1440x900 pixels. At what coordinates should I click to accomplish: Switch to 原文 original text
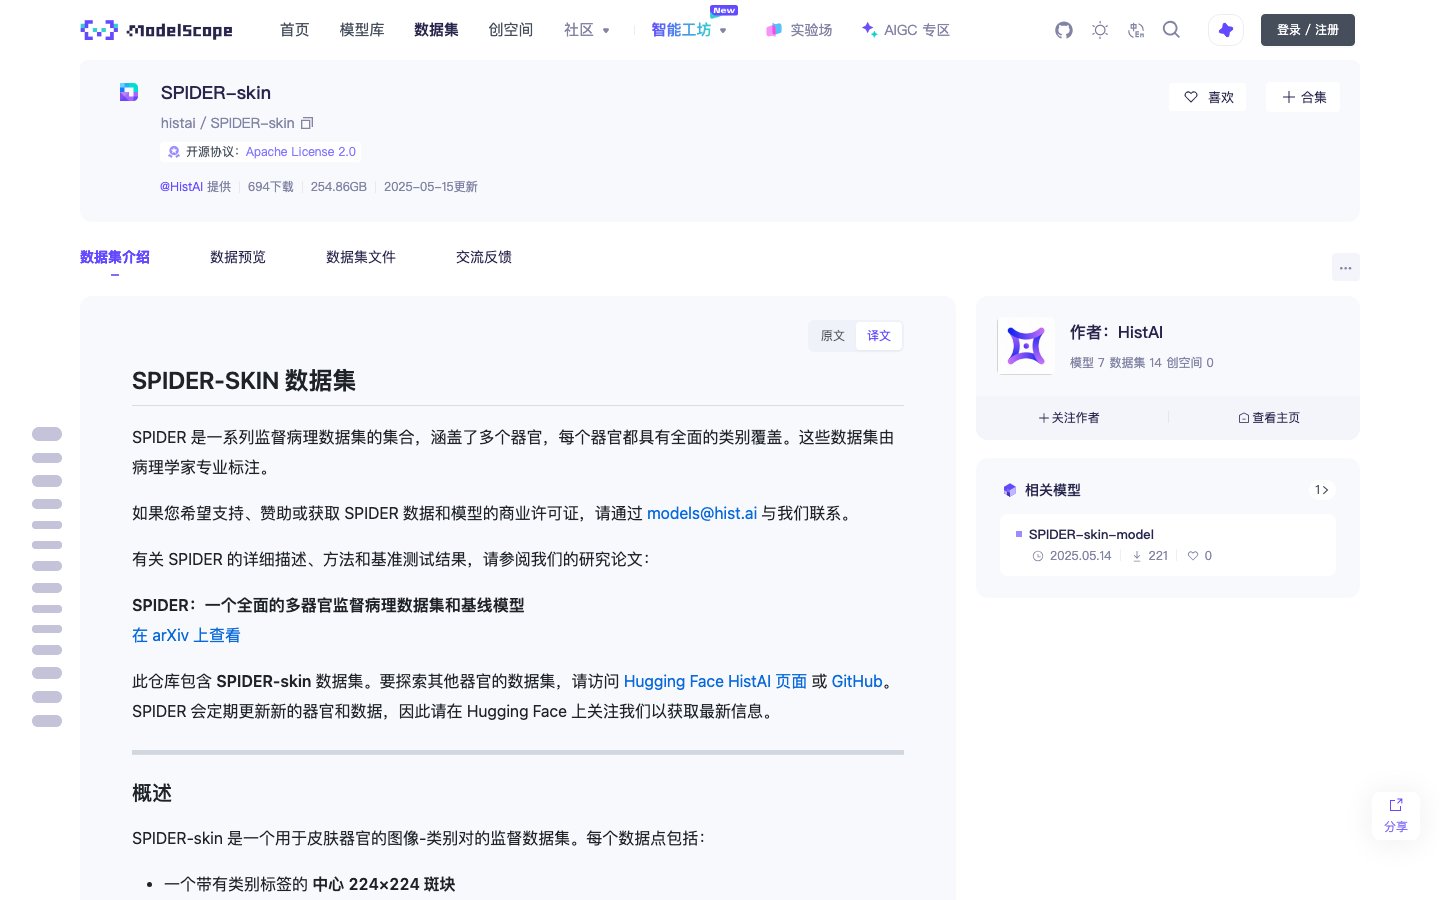833,336
